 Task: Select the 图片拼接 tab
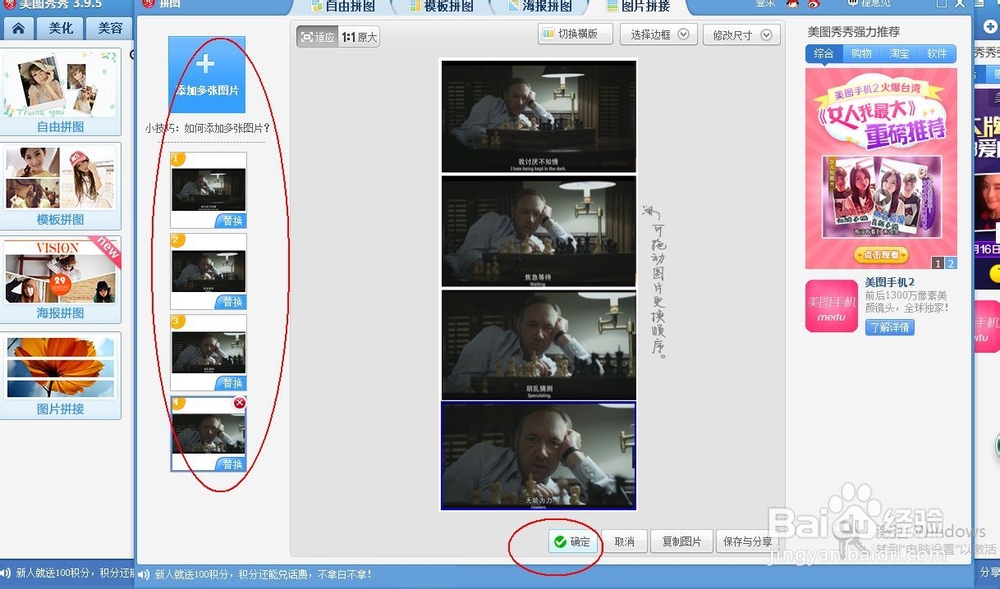coord(638,6)
